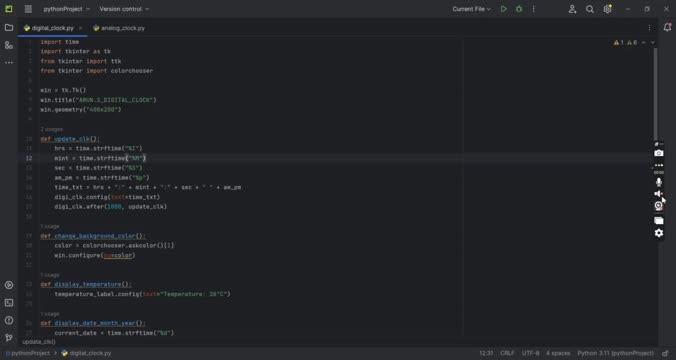
Task: Start debugging with the bug icon
Action: pyautogui.click(x=519, y=9)
